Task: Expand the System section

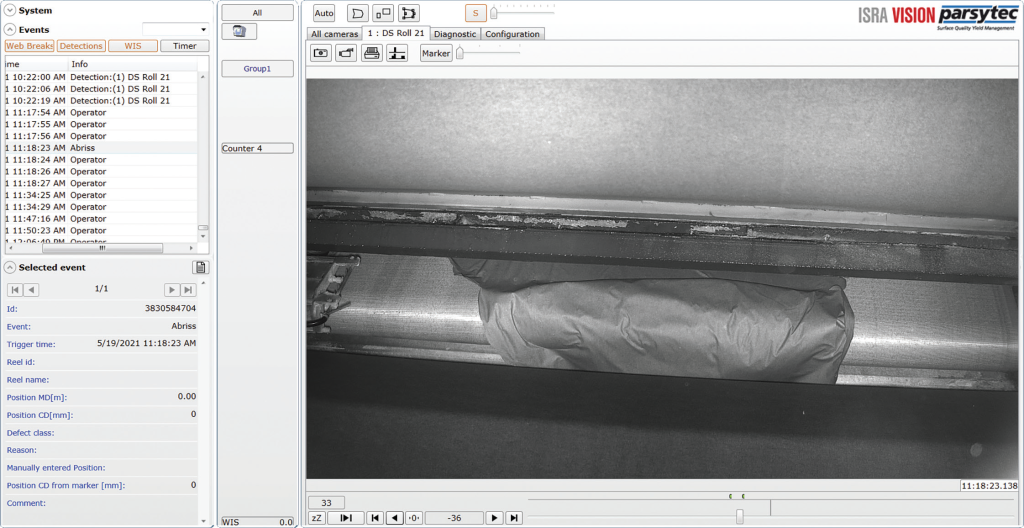Action: 10,10
